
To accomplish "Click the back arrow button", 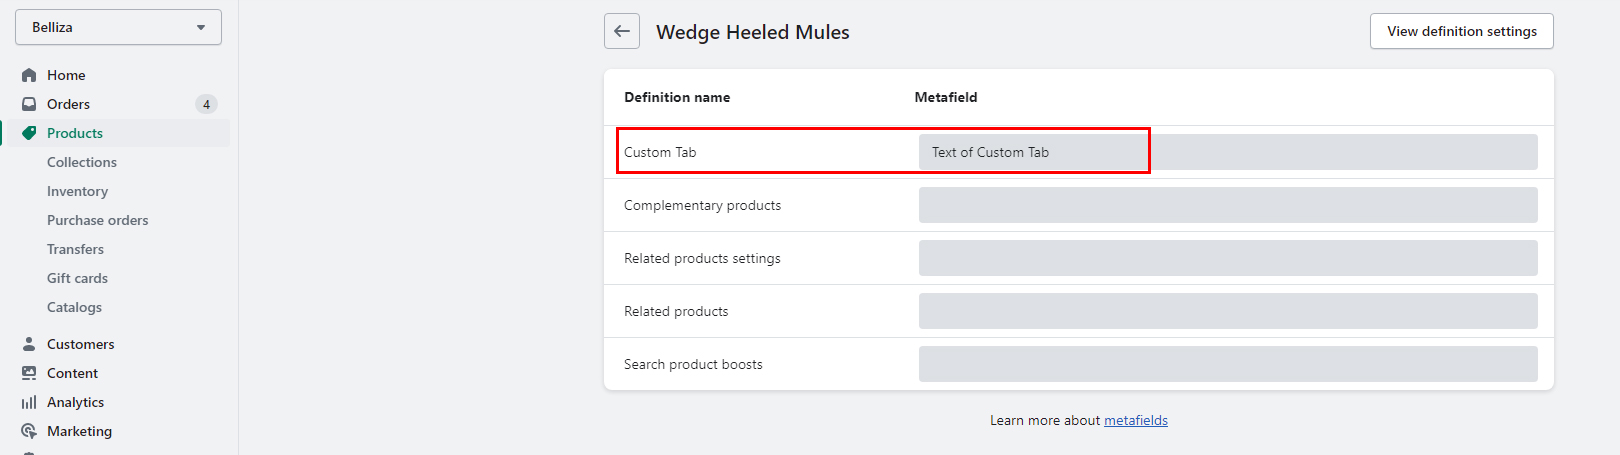I will [x=622, y=31].
